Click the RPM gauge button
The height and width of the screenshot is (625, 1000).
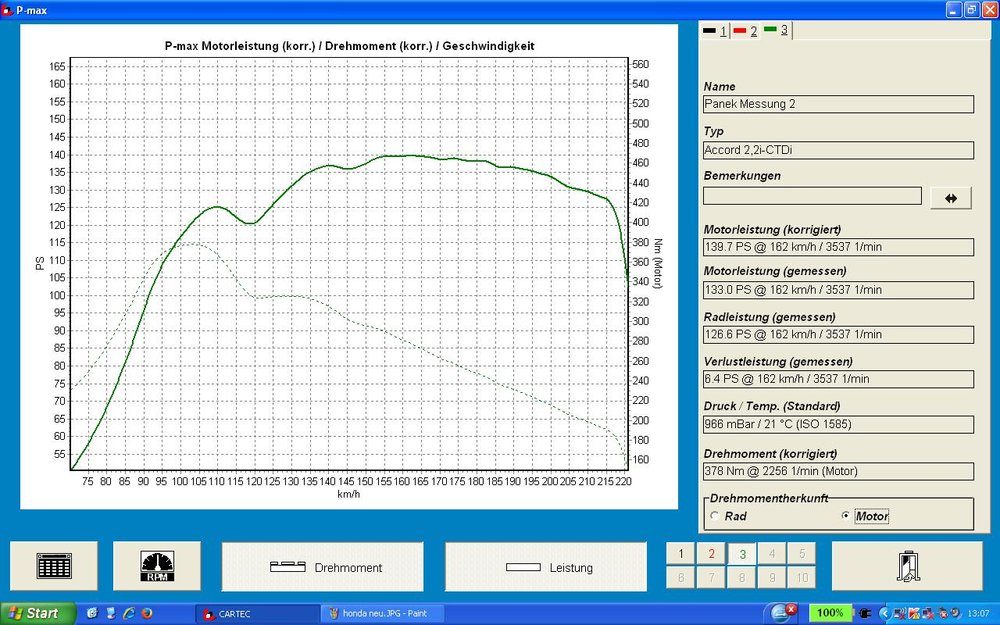pyautogui.click(x=156, y=566)
